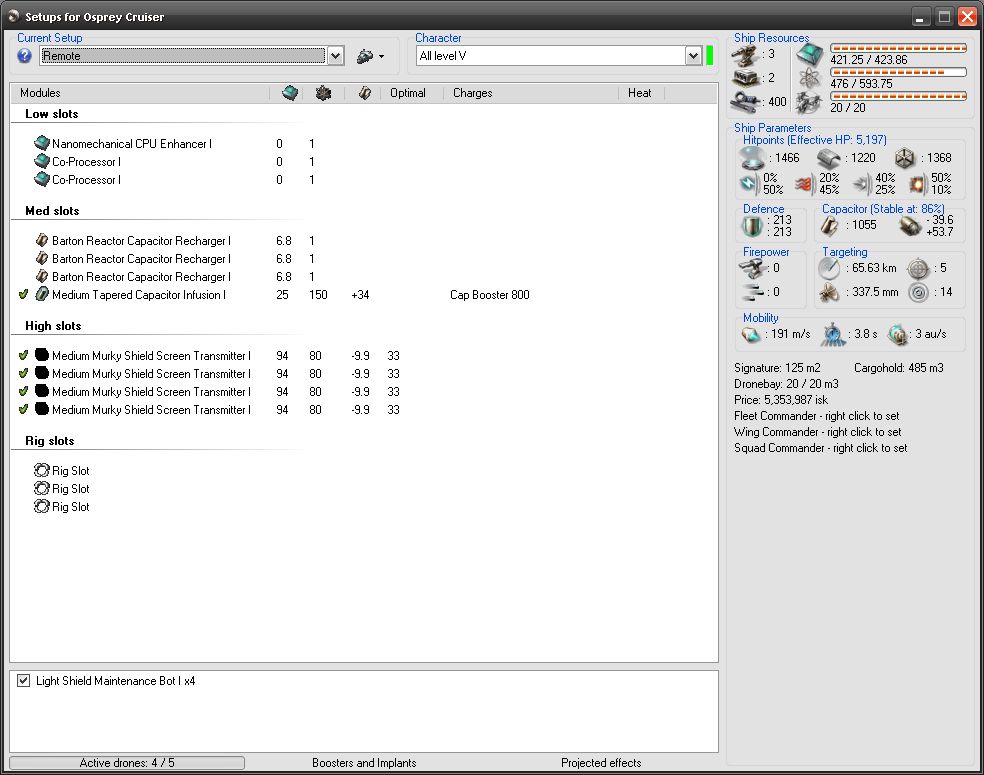Screen dimensions: 984x775
Task: Toggle Medium Tapered Capacitor Infusion I active checkmark
Action: coord(24,294)
